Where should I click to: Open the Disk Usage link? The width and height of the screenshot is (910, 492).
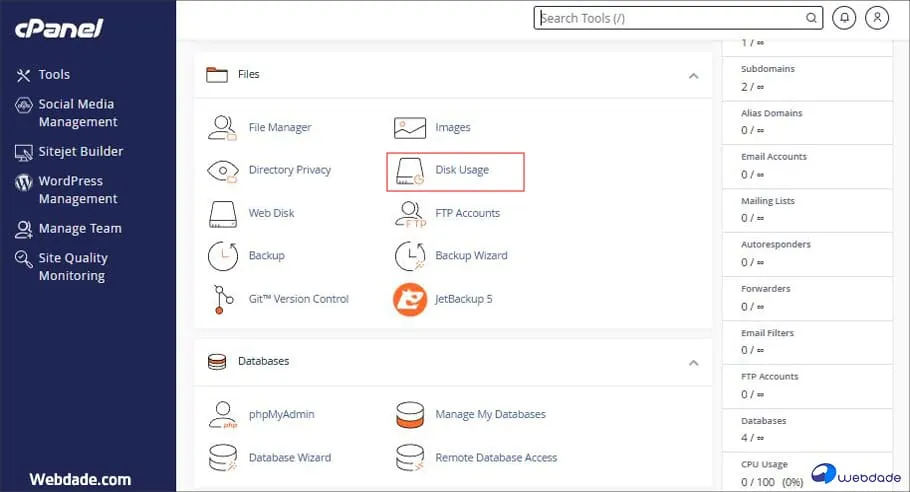(x=462, y=170)
